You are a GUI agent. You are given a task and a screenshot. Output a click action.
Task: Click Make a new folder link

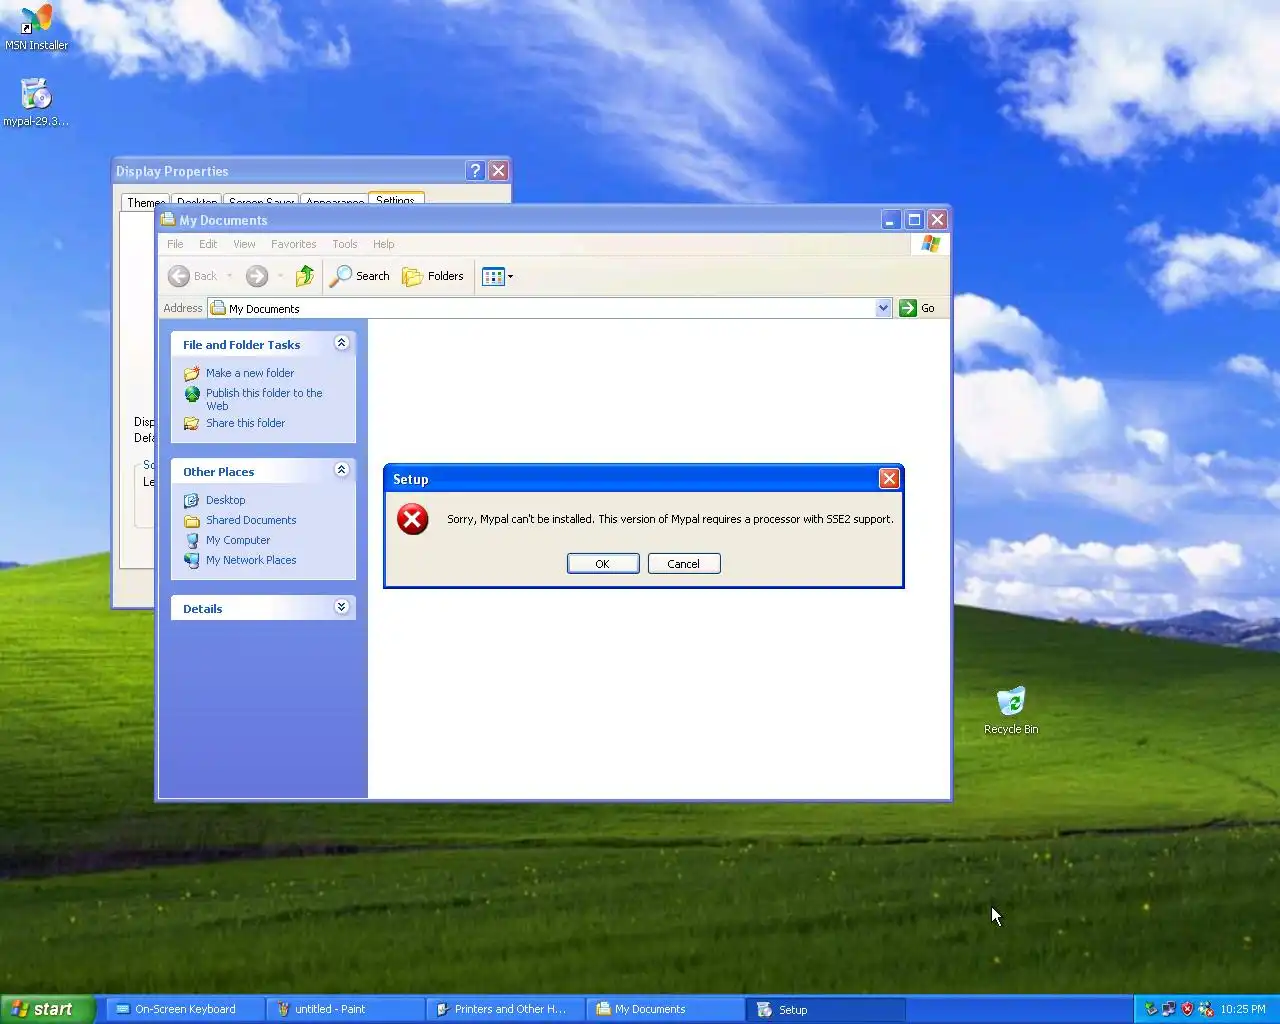tap(250, 373)
